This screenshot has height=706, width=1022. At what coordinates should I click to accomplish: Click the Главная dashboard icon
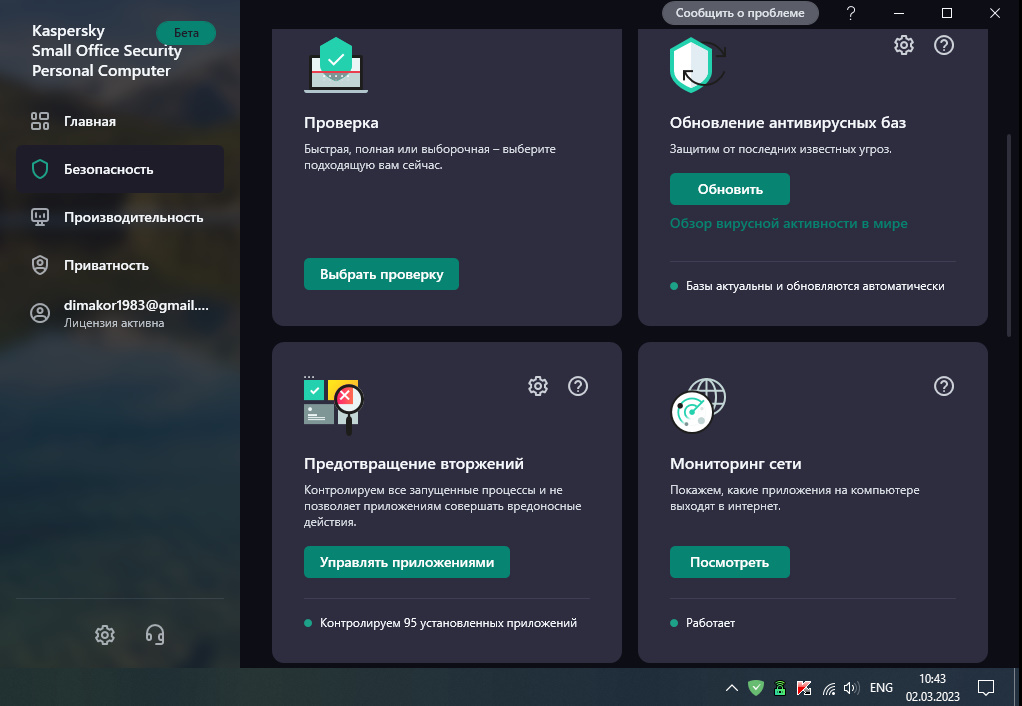pyautogui.click(x=40, y=121)
